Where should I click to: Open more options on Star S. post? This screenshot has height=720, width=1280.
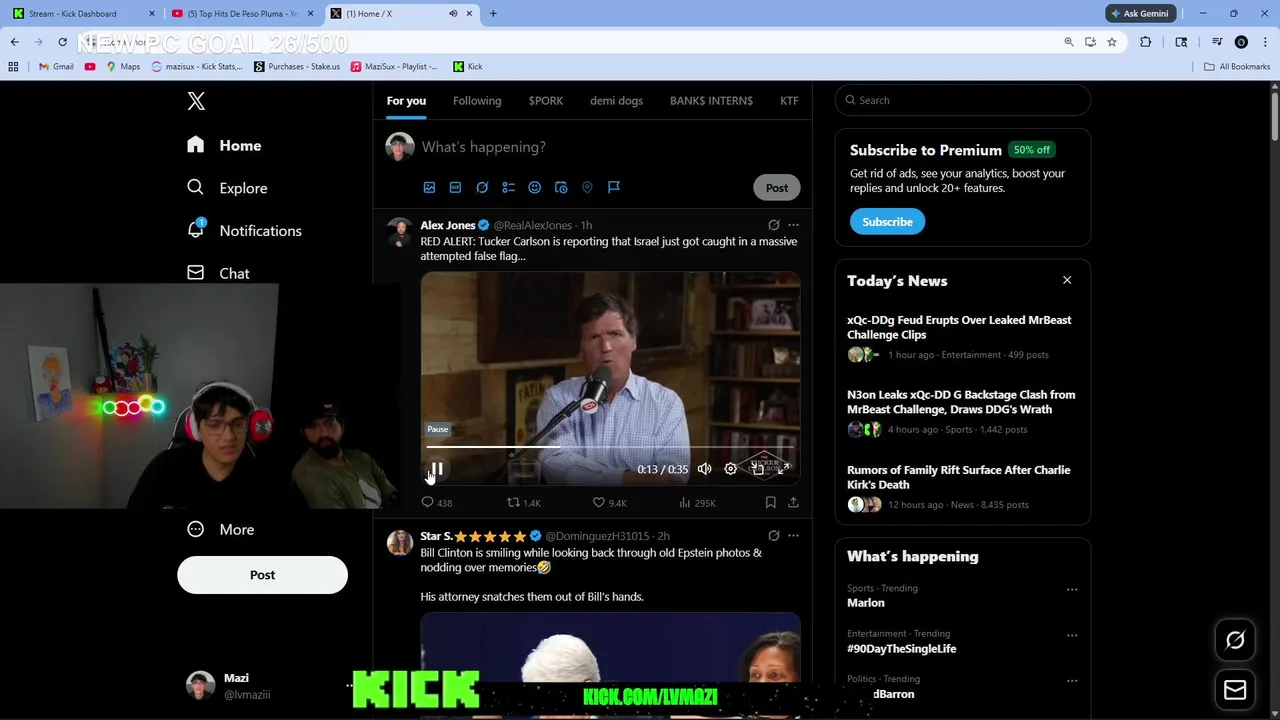click(x=793, y=536)
